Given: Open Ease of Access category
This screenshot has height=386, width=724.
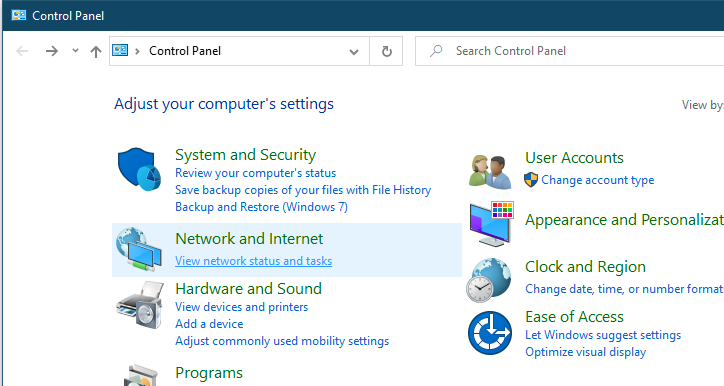Looking at the screenshot, I should pos(574,317).
